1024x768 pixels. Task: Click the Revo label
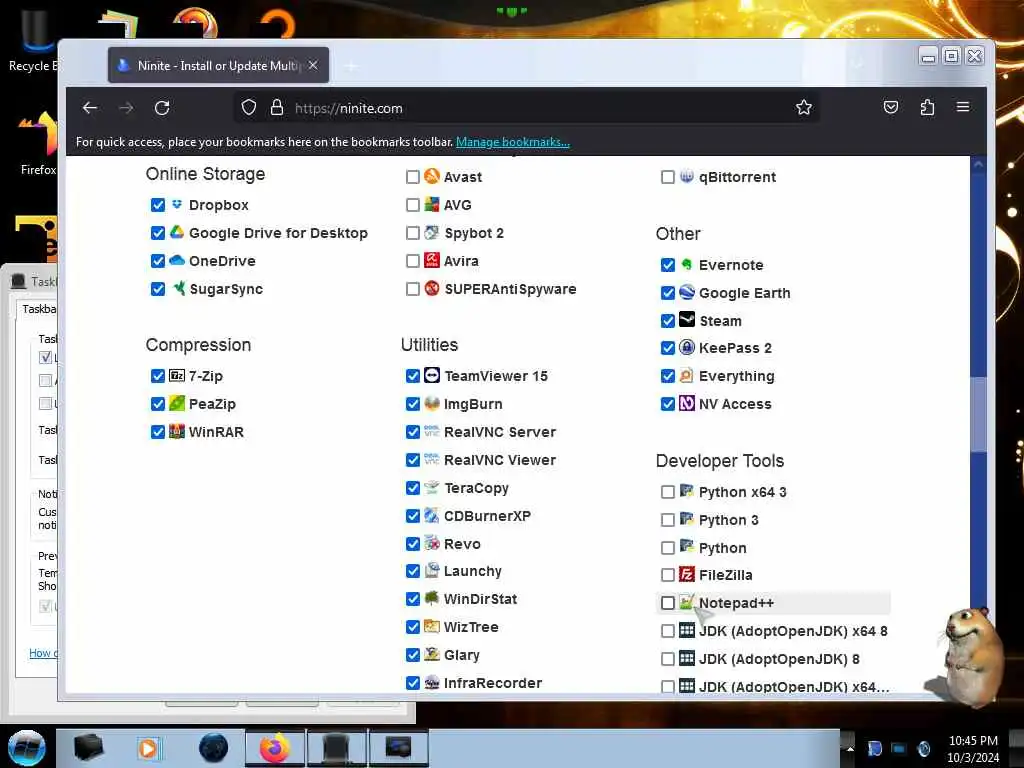(462, 544)
